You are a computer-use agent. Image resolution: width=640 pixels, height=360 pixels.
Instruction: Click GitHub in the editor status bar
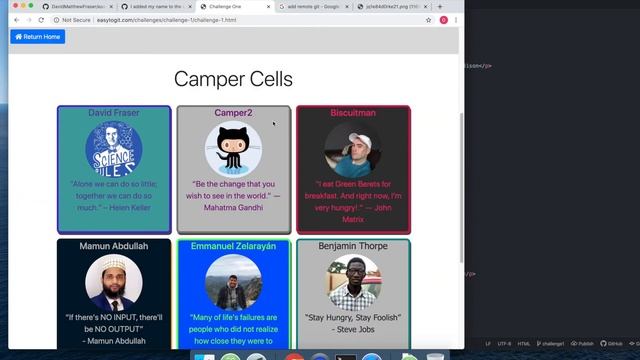611,344
